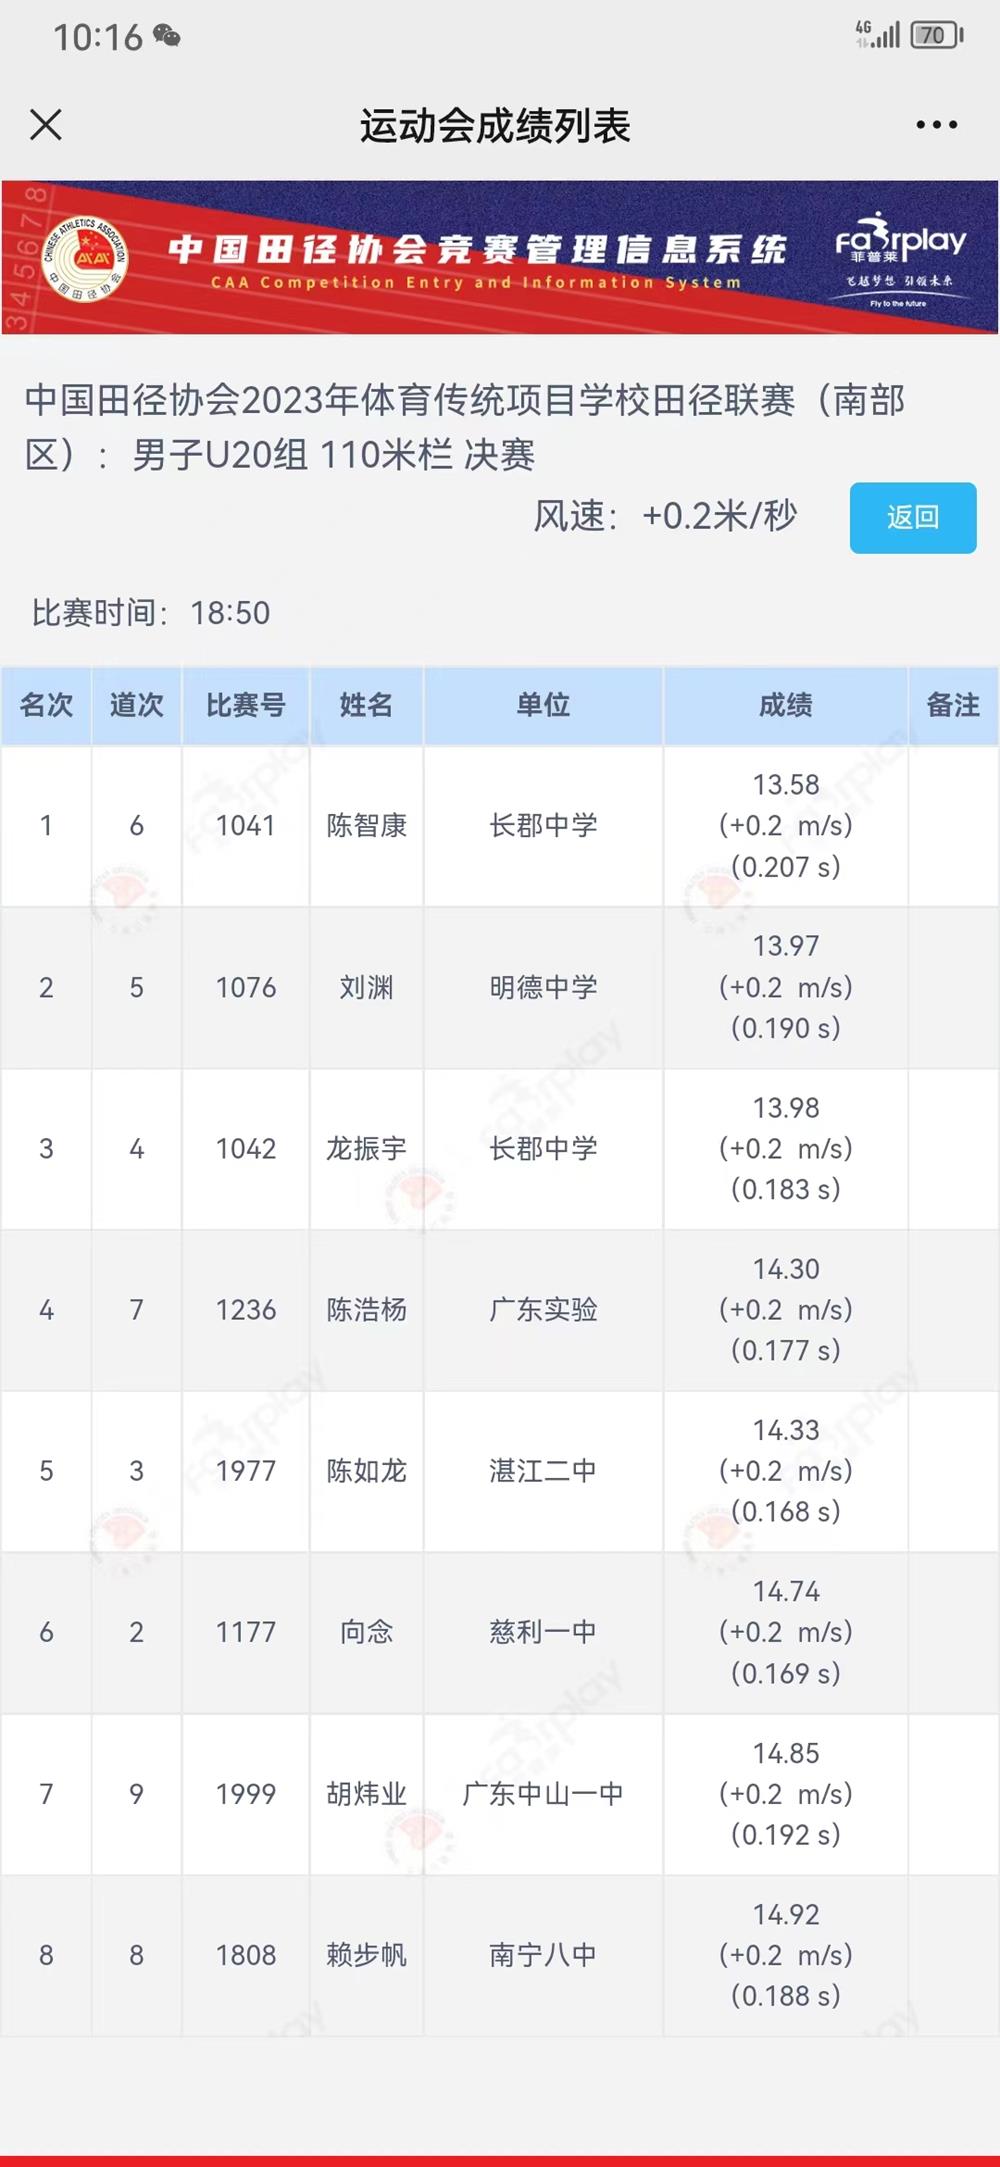
Task: Tap the blue 返回 button
Action: tap(912, 517)
